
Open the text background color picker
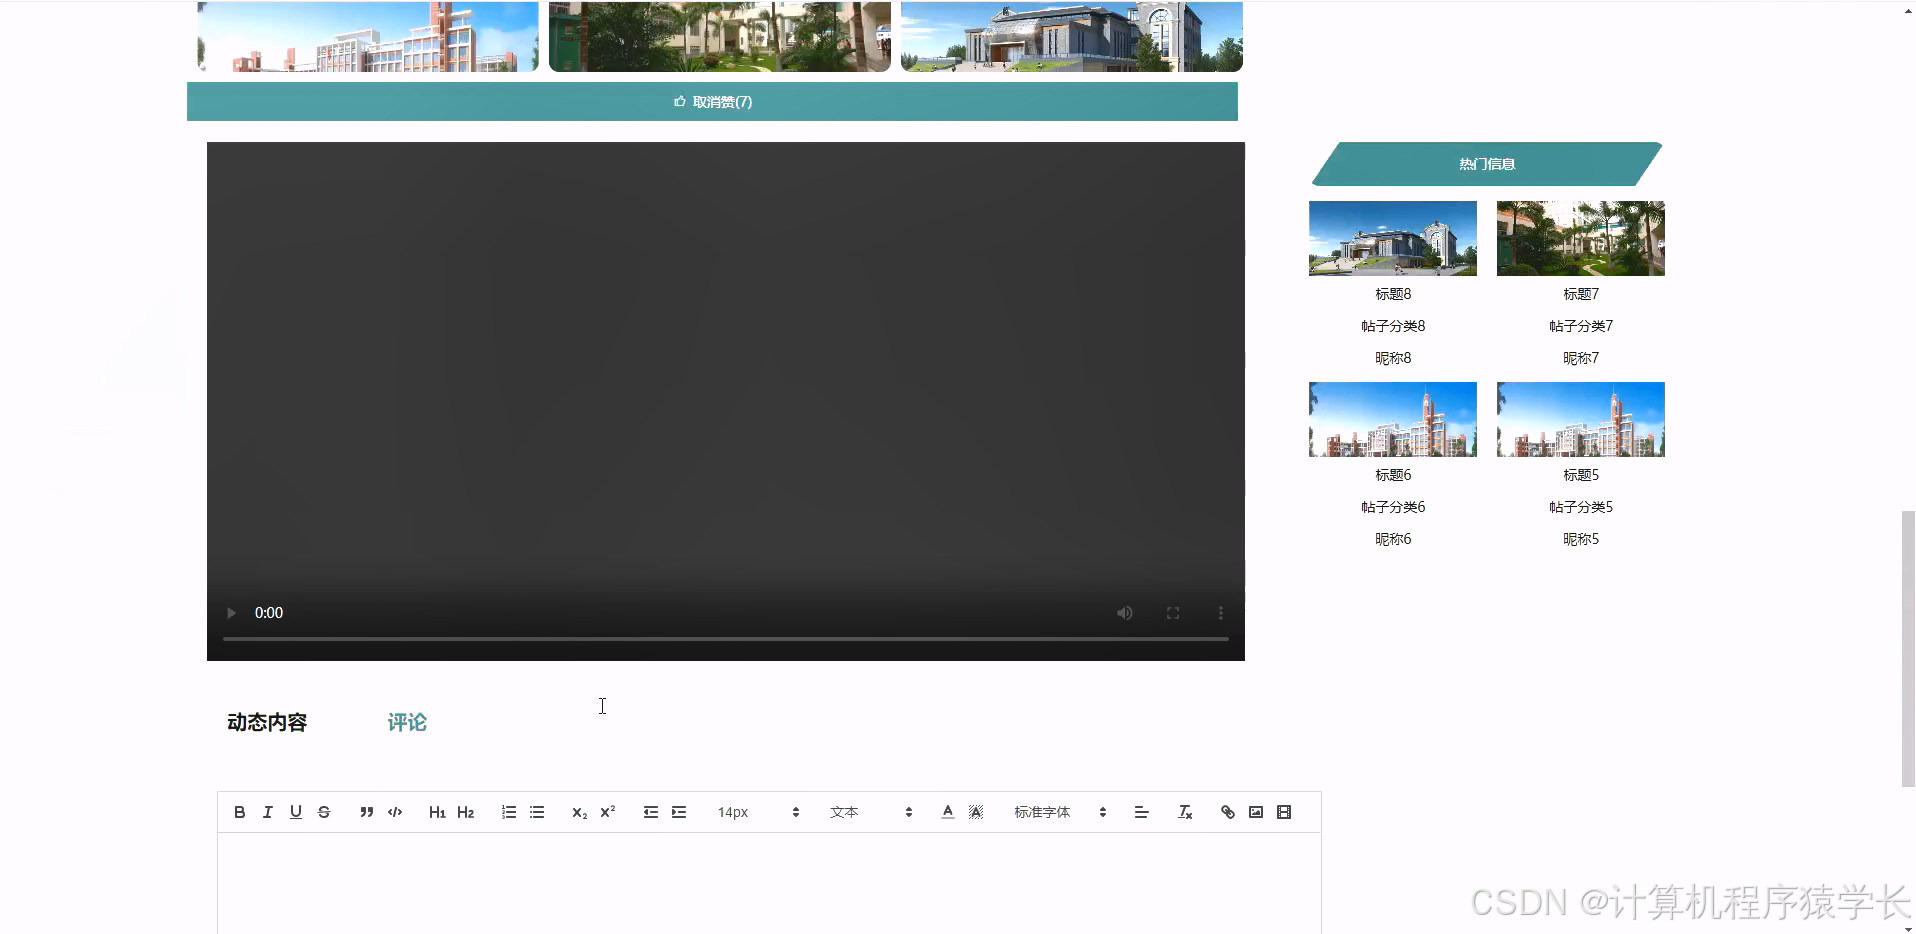click(976, 812)
